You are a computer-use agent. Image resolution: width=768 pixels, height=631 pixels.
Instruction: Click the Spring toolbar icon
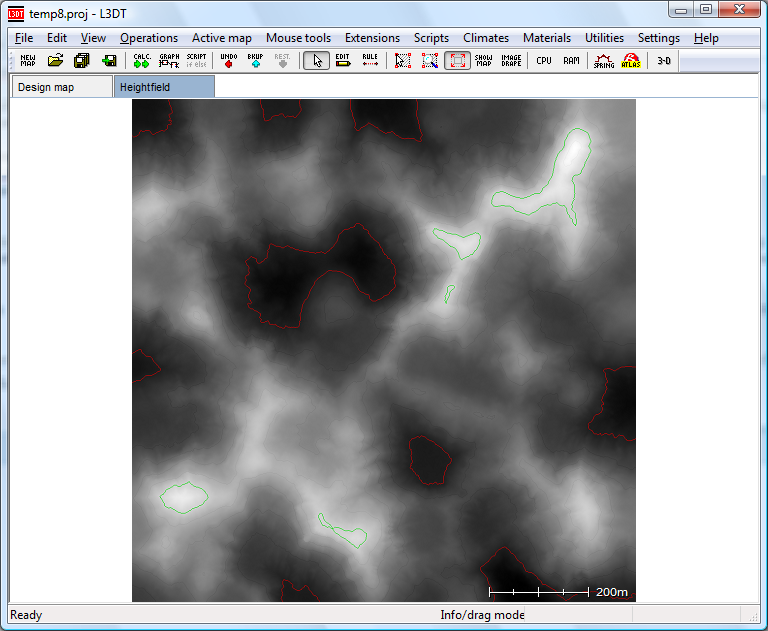click(604, 61)
